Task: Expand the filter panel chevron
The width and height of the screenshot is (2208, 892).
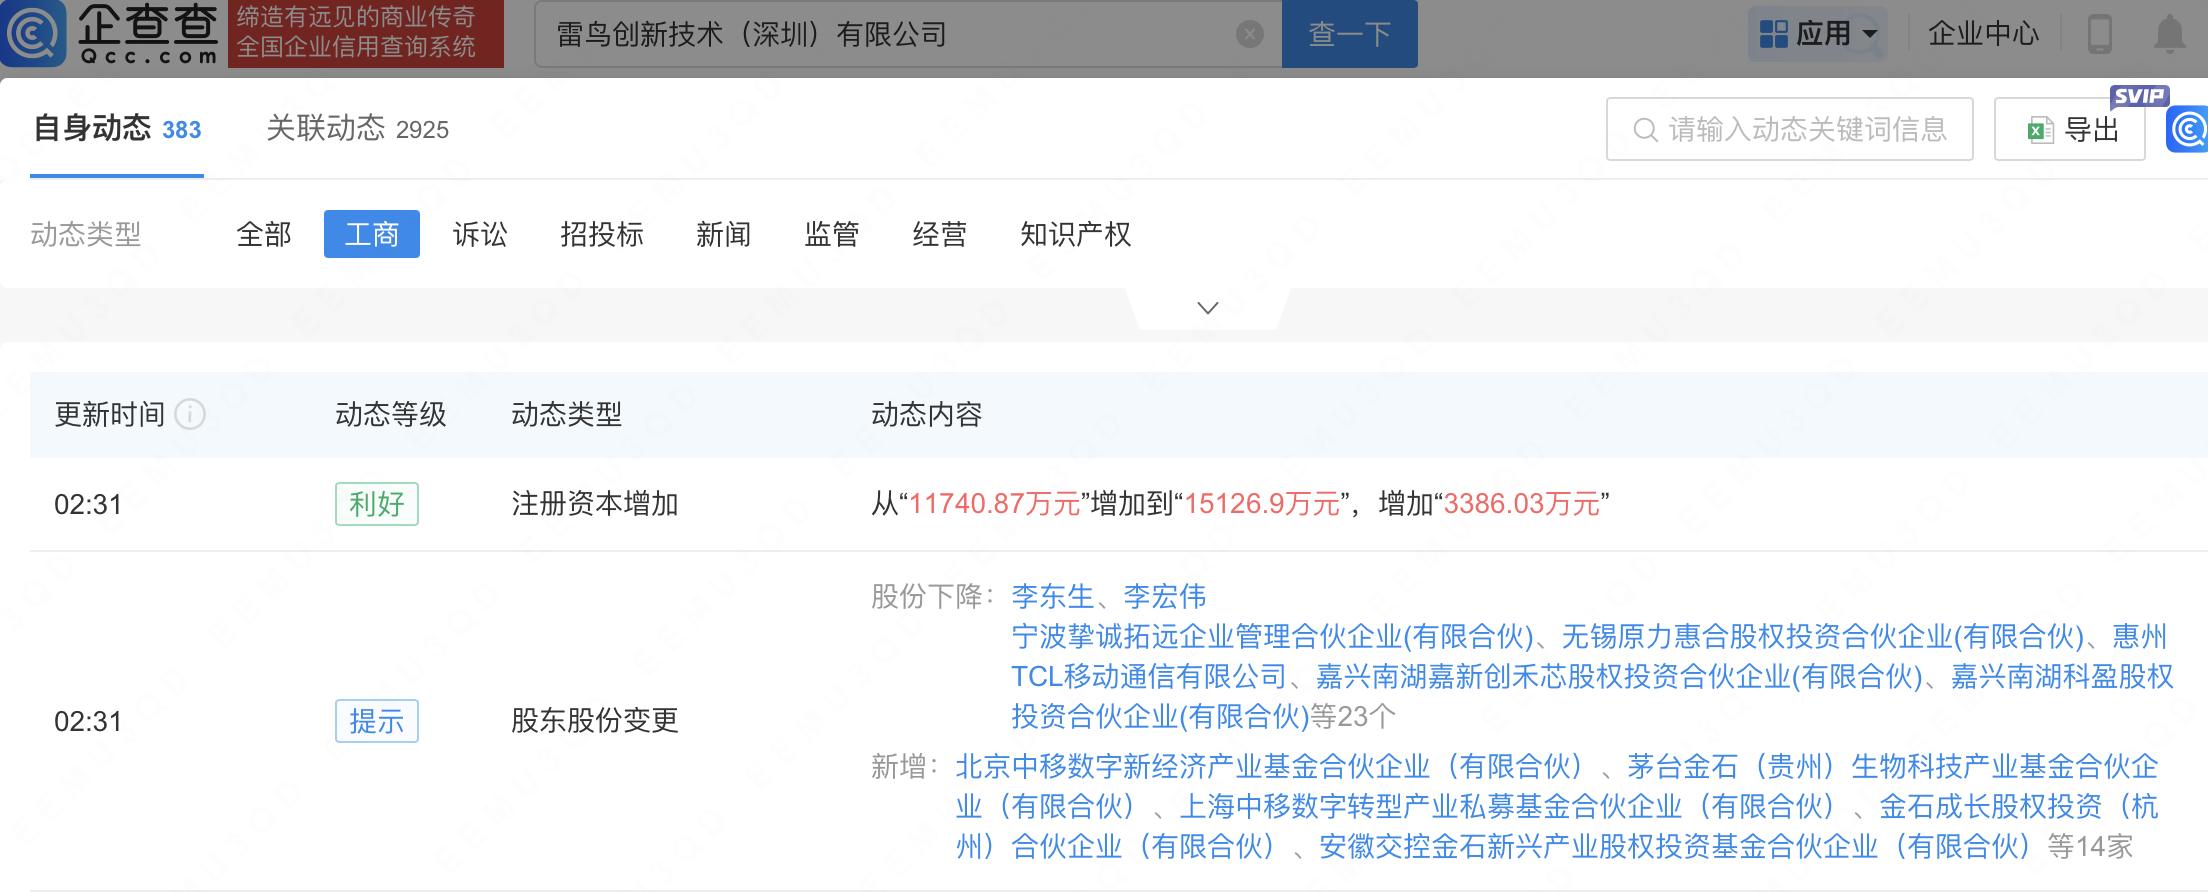Action: tap(1207, 308)
